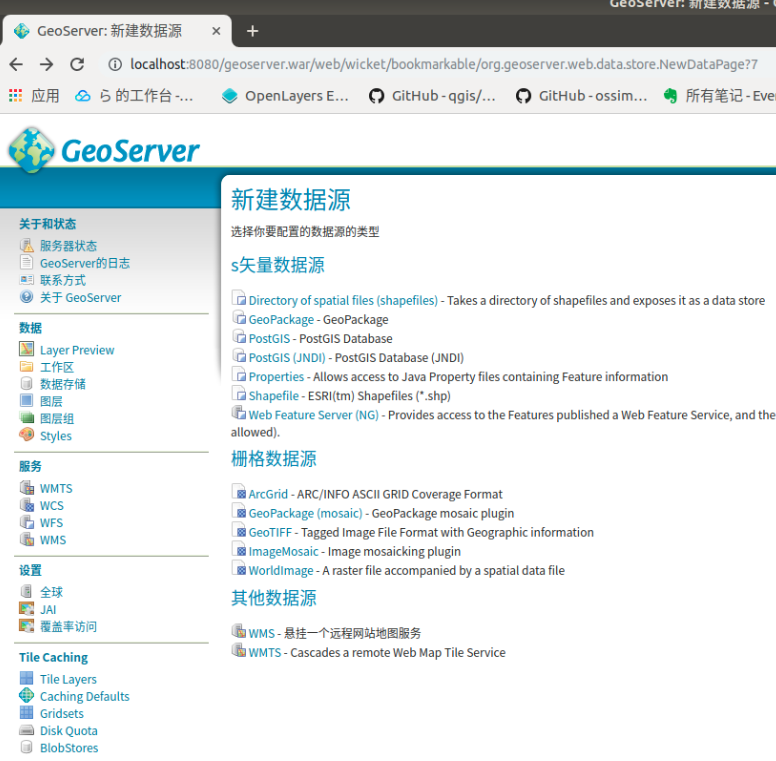The width and height of the screenshot is (776, 761).
Task: Click the Disk Quota icon
Action: pyautogui.click(x=27, y=731)
